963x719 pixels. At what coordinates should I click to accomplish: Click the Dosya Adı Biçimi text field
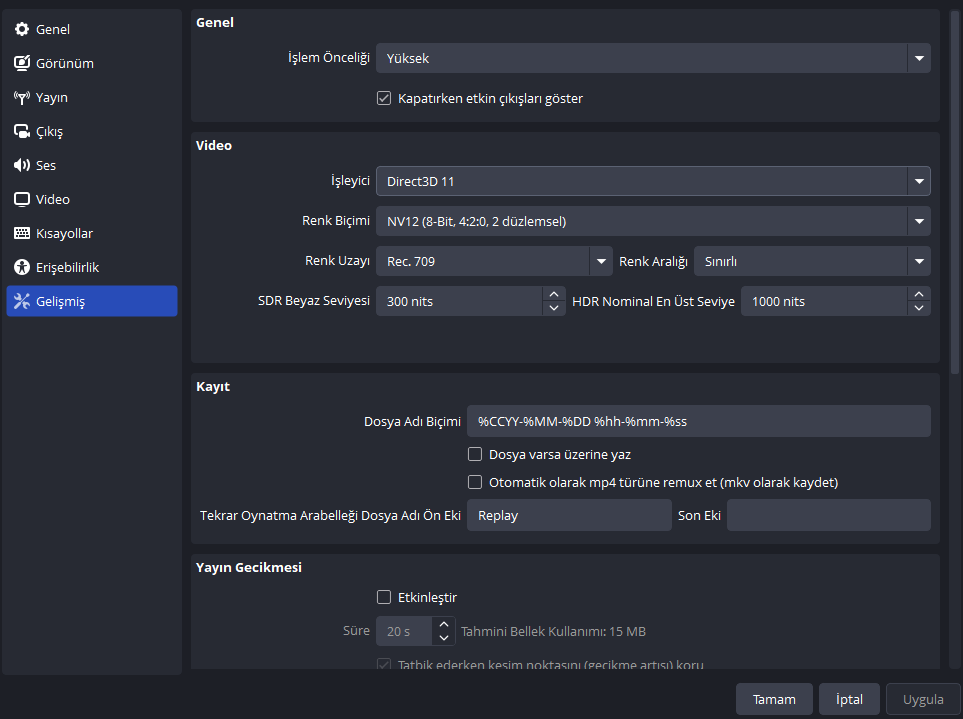[x=698, y=422]
